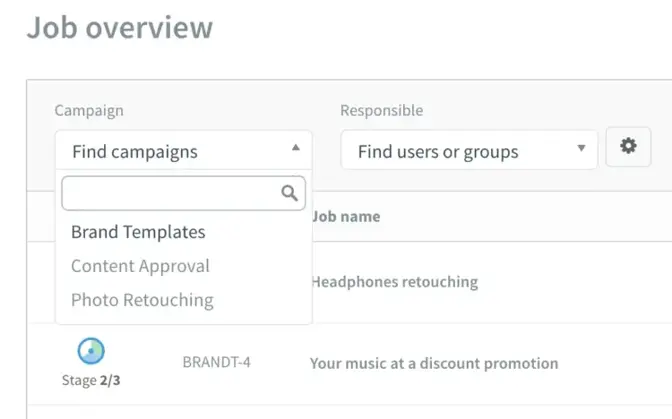Click the Stage 2/3 status text
This screenshot has height=419, width=672.
coord(91,379)
